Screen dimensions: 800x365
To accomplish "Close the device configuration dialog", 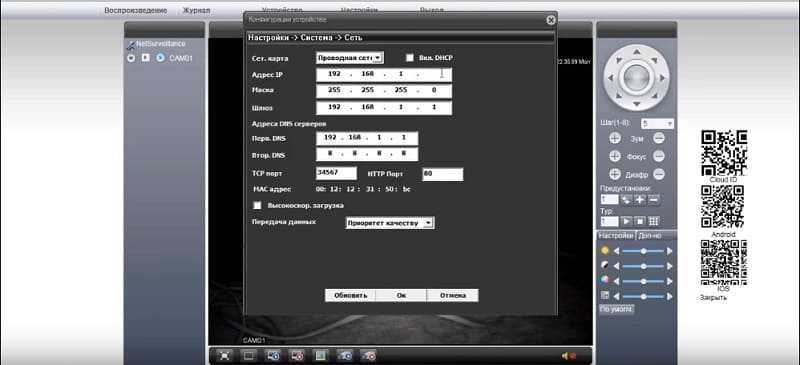I will point(551,20).
